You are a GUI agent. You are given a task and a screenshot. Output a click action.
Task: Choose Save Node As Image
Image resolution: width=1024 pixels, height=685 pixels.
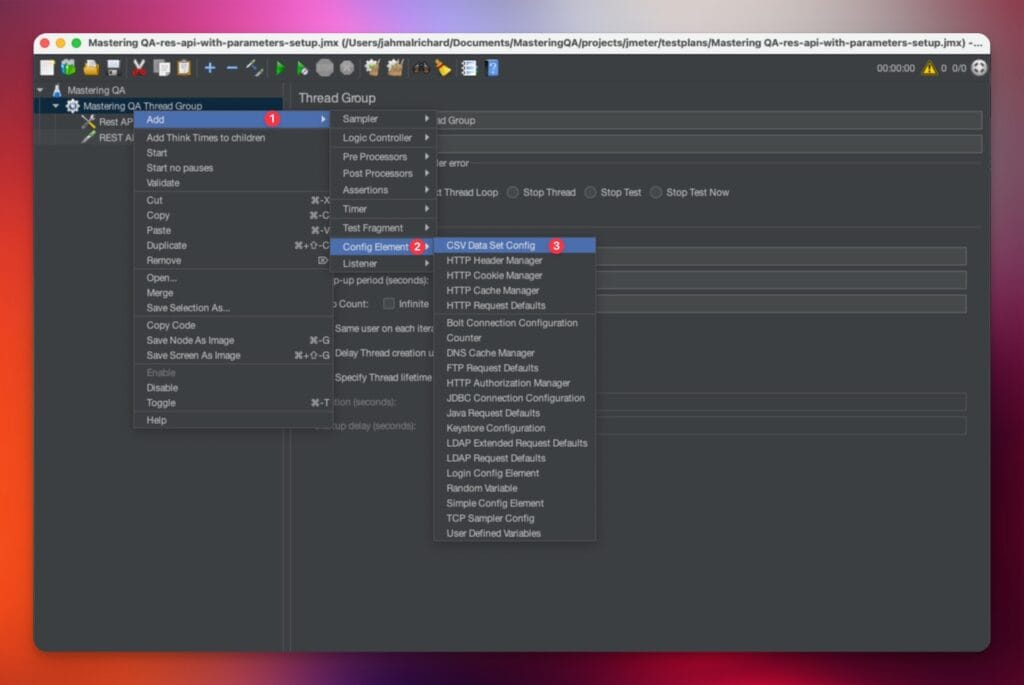[x=232, y=340]
